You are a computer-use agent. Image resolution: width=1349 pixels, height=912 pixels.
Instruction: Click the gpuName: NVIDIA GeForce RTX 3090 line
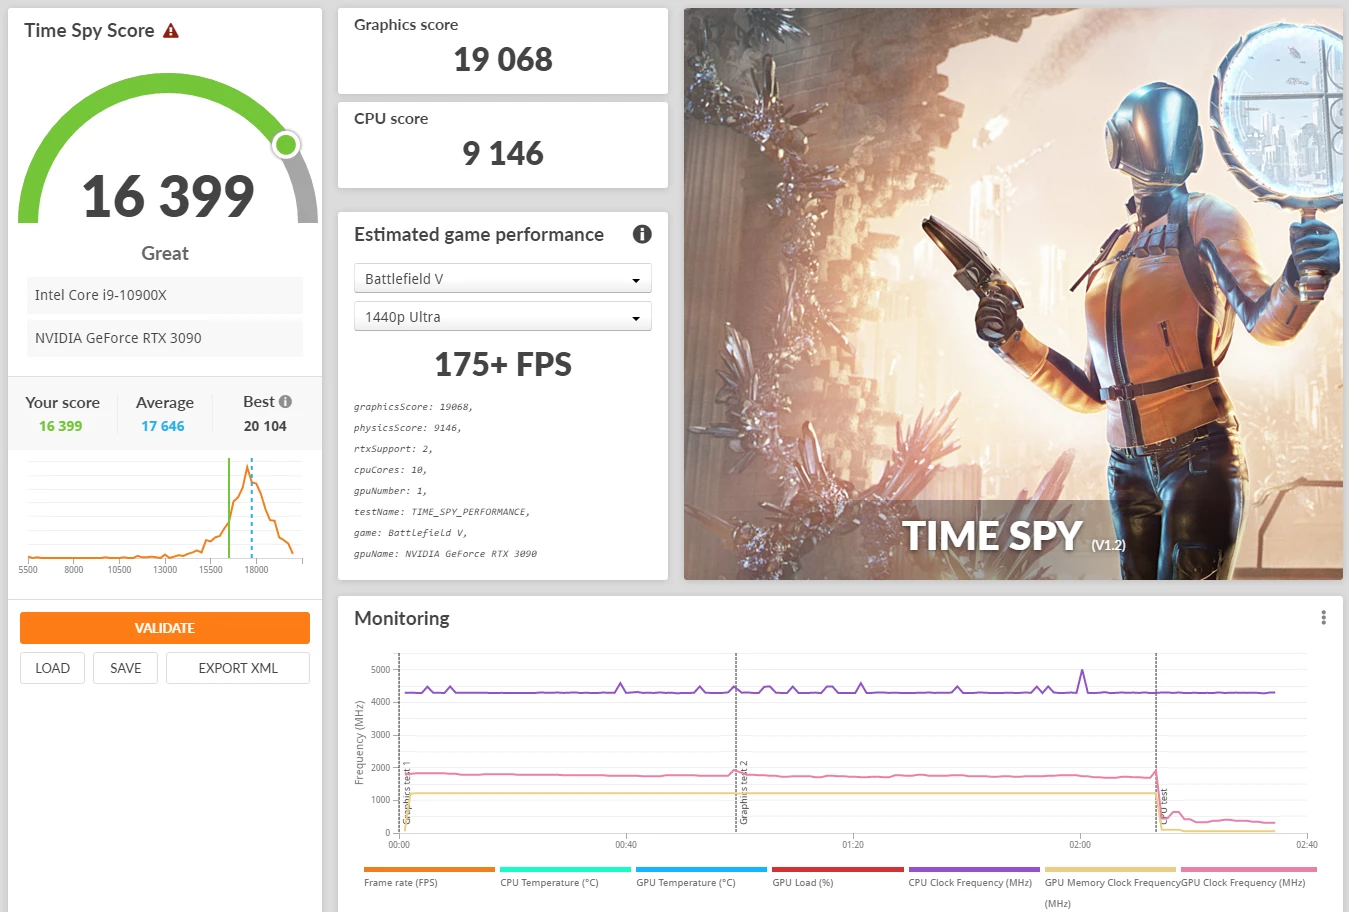[x=445, y=554]
